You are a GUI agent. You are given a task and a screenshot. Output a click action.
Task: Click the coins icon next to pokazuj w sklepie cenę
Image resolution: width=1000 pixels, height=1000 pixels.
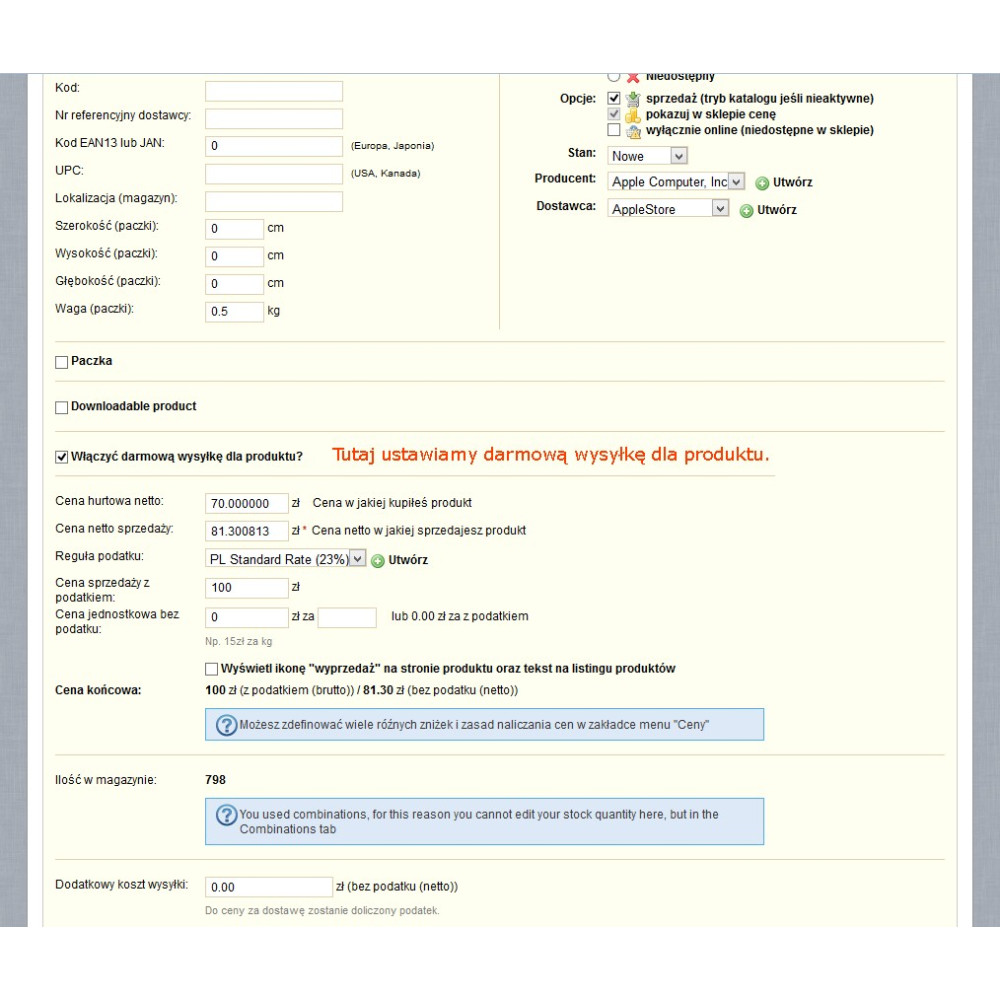[633, 115]
